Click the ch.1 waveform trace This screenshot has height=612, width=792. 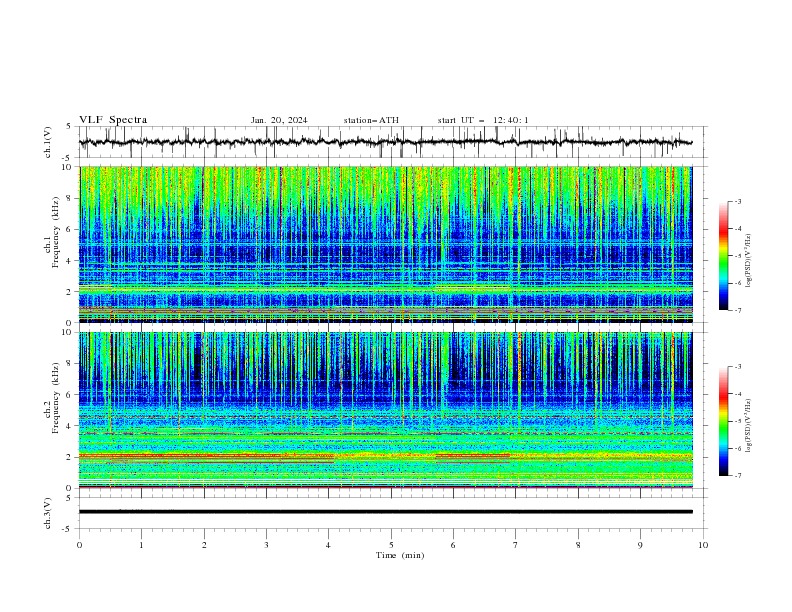(x=385, y=142)
